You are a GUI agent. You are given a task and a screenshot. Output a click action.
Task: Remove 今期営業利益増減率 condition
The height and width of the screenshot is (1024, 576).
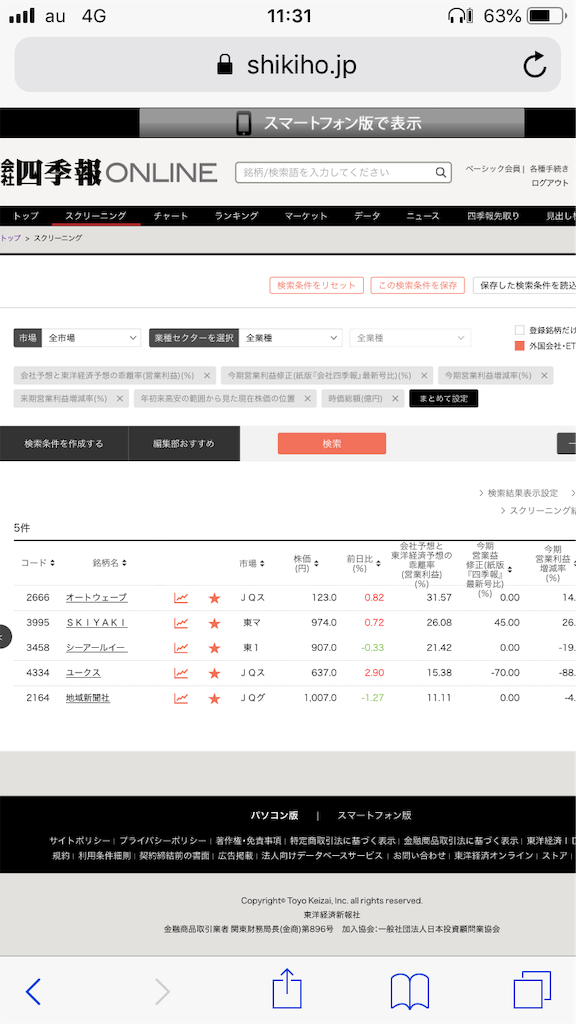tap(543, 376)
